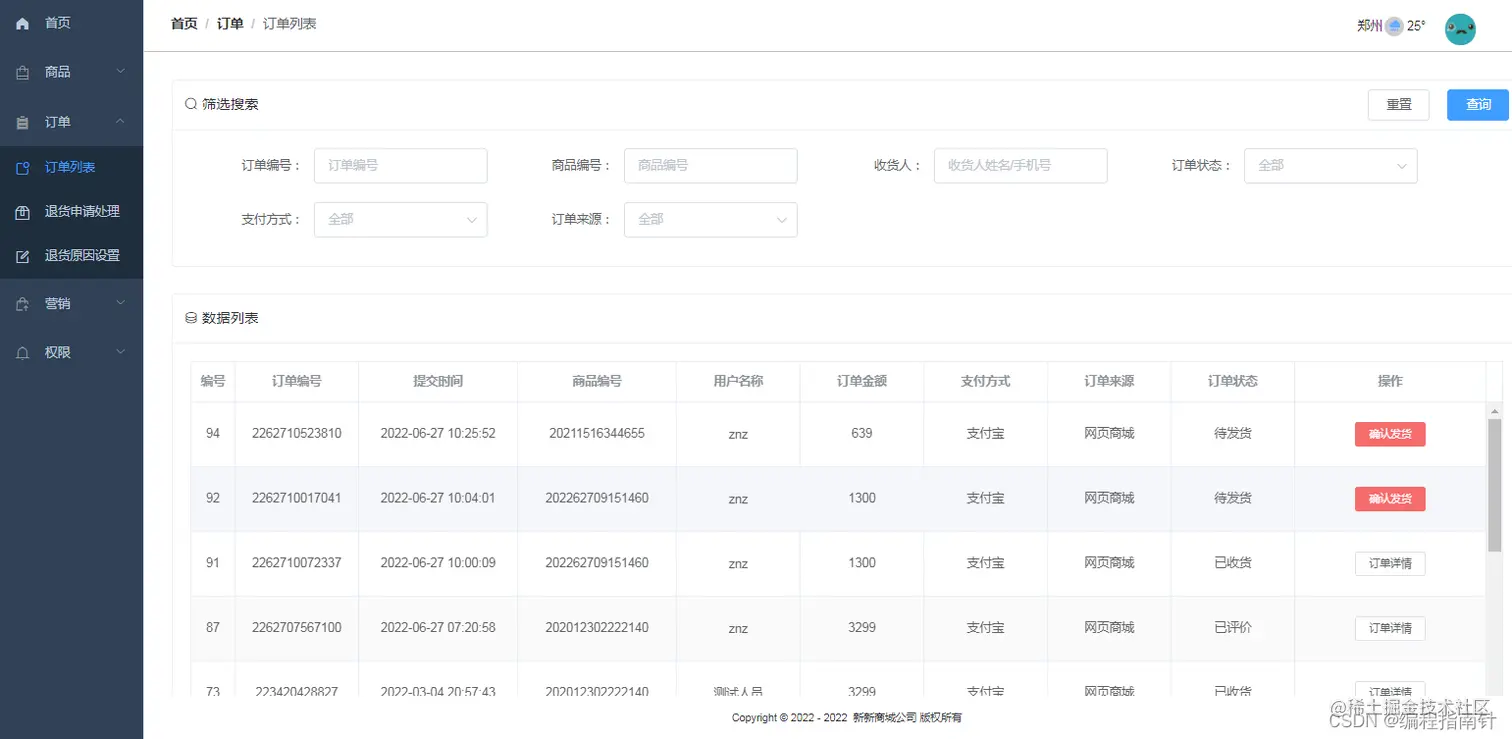Click the 提交时间 column header
This screenshot has height=739, width=1512.
pos(438,381)
